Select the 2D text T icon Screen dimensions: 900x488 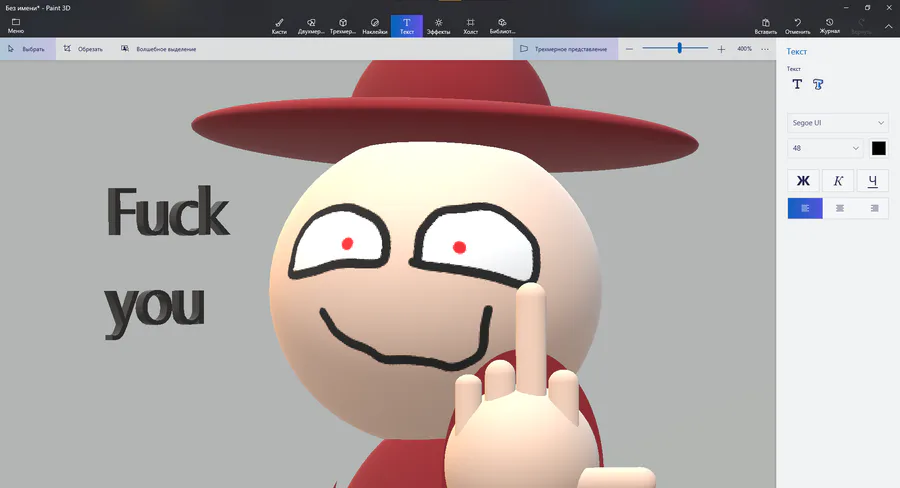click(x=797, y=84)
